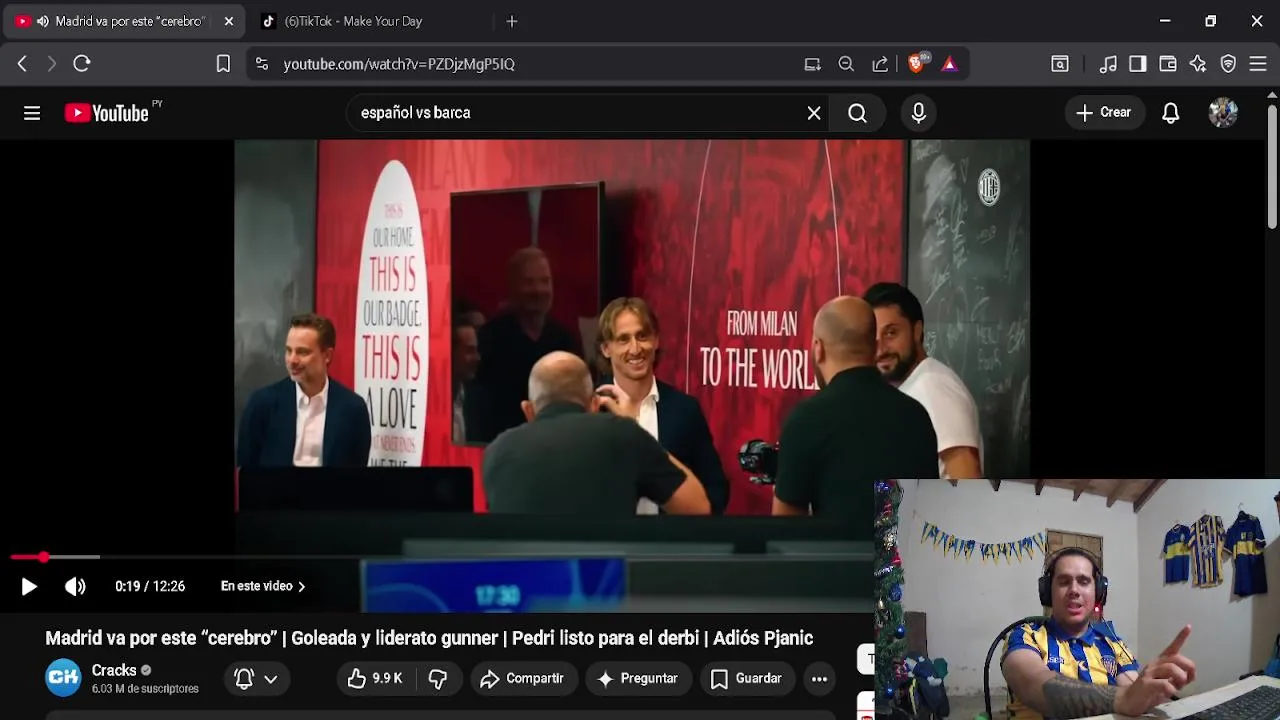Click the Guardar button
The width and height of the screenshot is (1280, 720).
tap(746, 679)
